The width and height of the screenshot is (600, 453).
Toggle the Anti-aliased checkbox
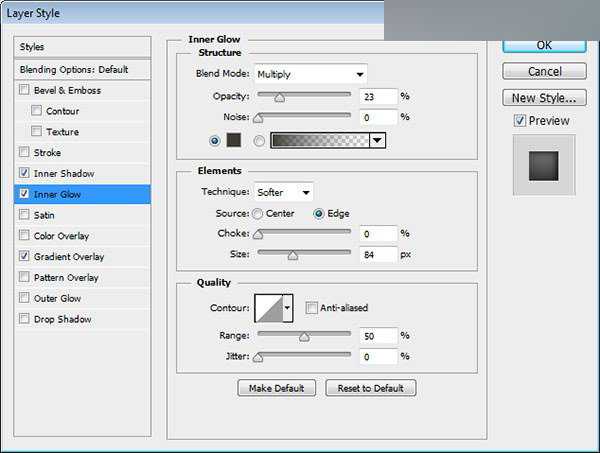[x=312, y=308]
